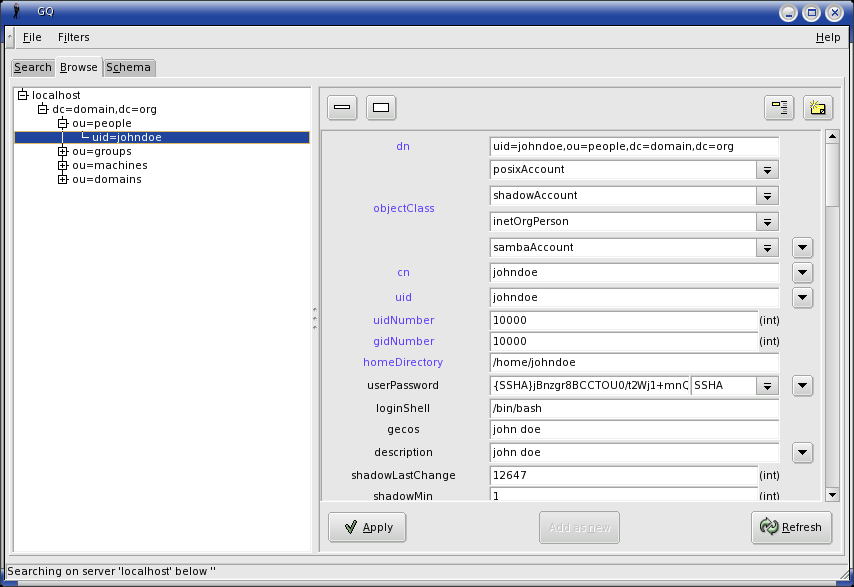854x587 pixels.
Task: Click the new entry star folder icon
Action: click(x=818, y=107)
